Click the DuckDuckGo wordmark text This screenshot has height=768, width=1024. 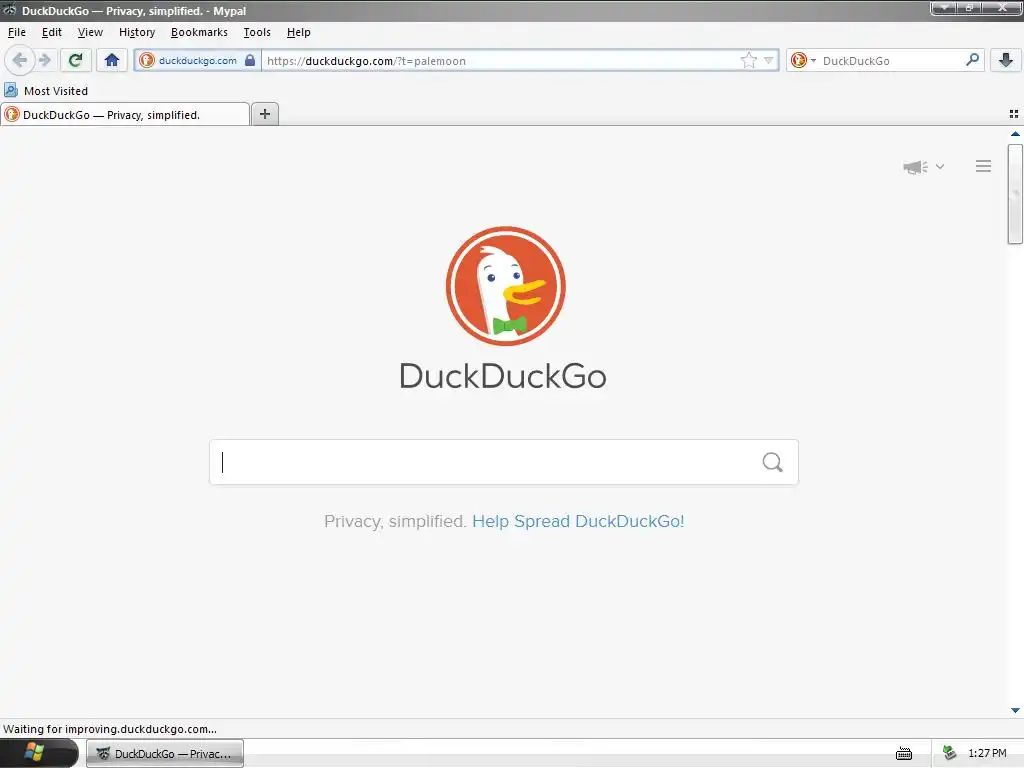(503, 376)
